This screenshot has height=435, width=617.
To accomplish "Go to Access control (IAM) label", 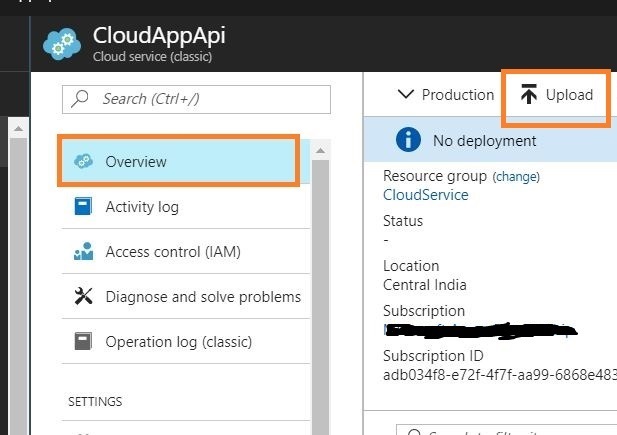I will [x=173, y=252].
